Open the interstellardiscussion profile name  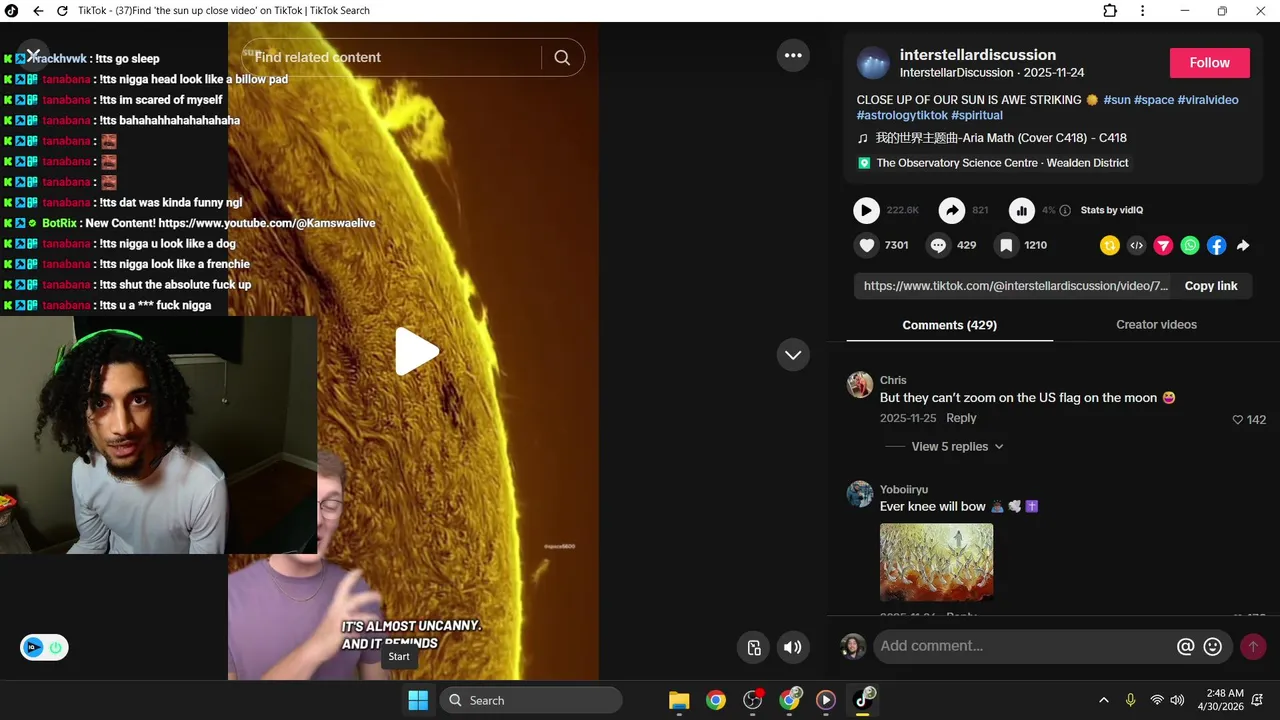pos(977,55)
